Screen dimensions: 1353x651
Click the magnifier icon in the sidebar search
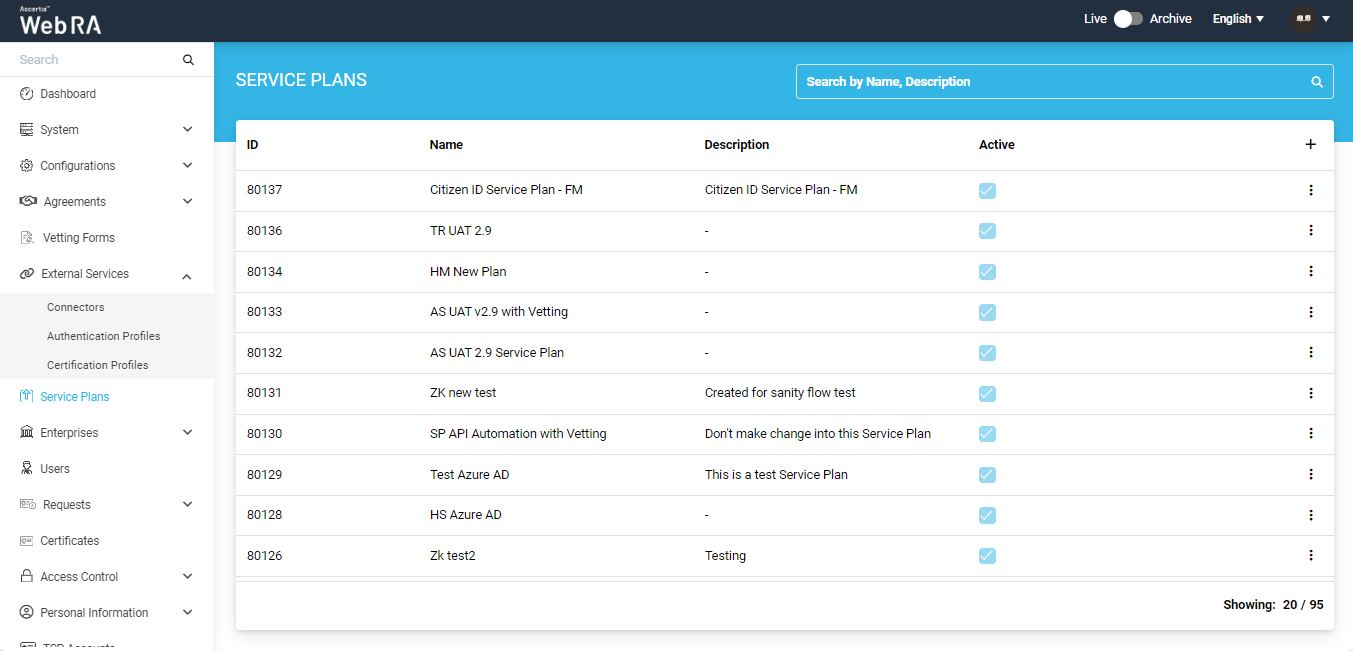tap(188, 60)
